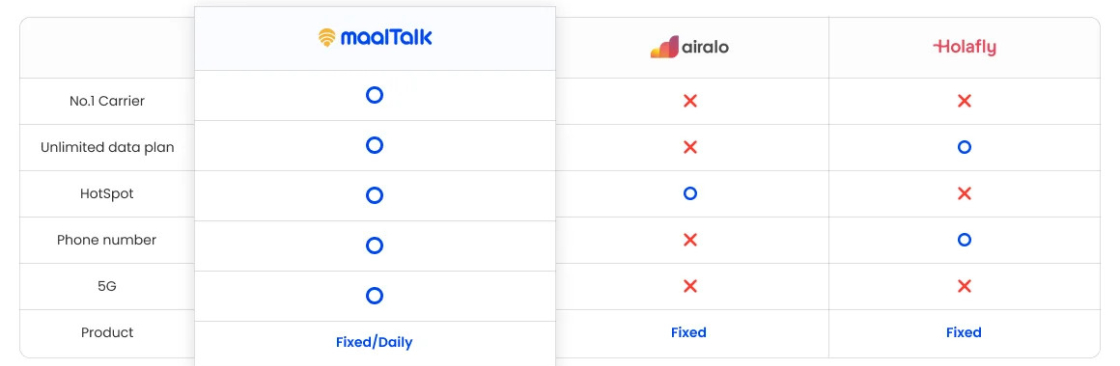This screenshot has width=1120, height=366.
Task: Click Holafly's blue circle for Phone number
Action: (x=964, y=239)
